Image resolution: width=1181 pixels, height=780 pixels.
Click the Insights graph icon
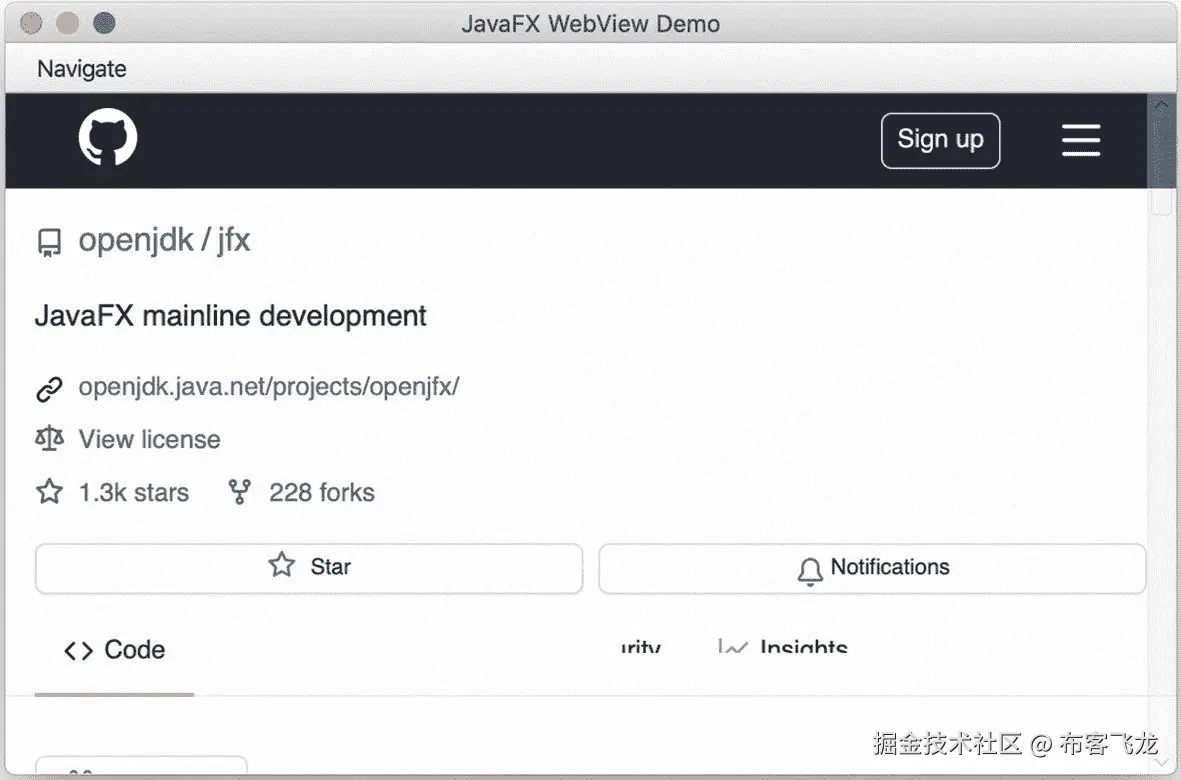733,647
